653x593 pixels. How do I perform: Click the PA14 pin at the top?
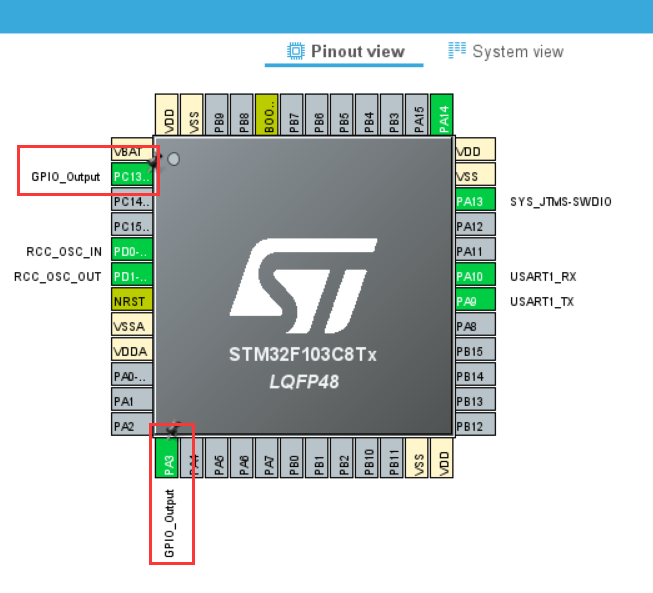[442, 114]
